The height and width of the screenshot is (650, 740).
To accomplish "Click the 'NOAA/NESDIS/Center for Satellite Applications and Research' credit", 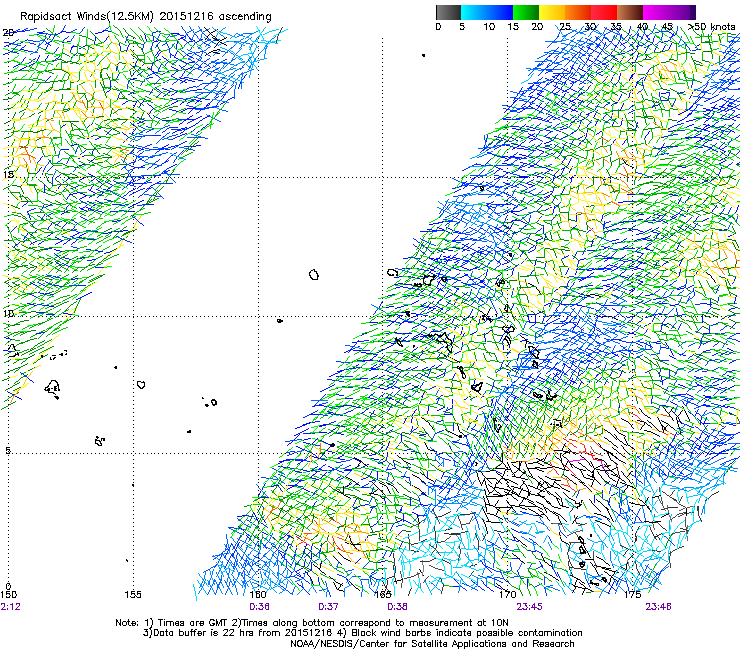I will (x=432, y=644).
